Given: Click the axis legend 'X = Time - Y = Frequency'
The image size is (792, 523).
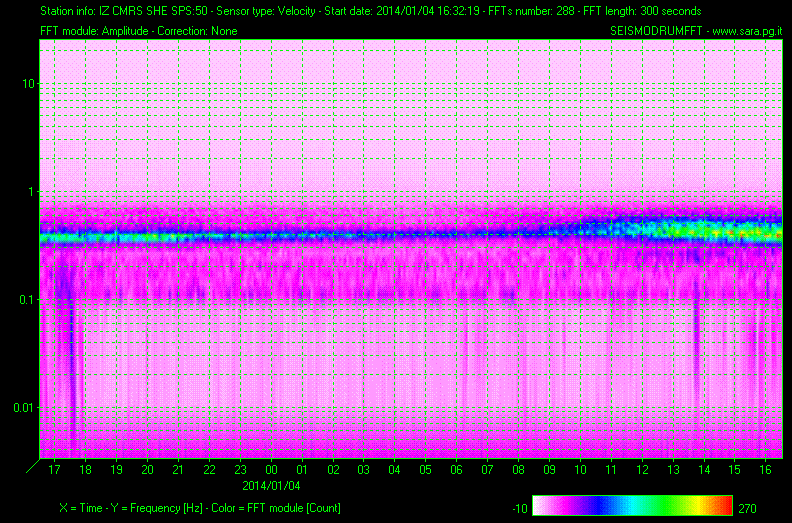Looking at the screenshot, I should (x=200, y=508).
